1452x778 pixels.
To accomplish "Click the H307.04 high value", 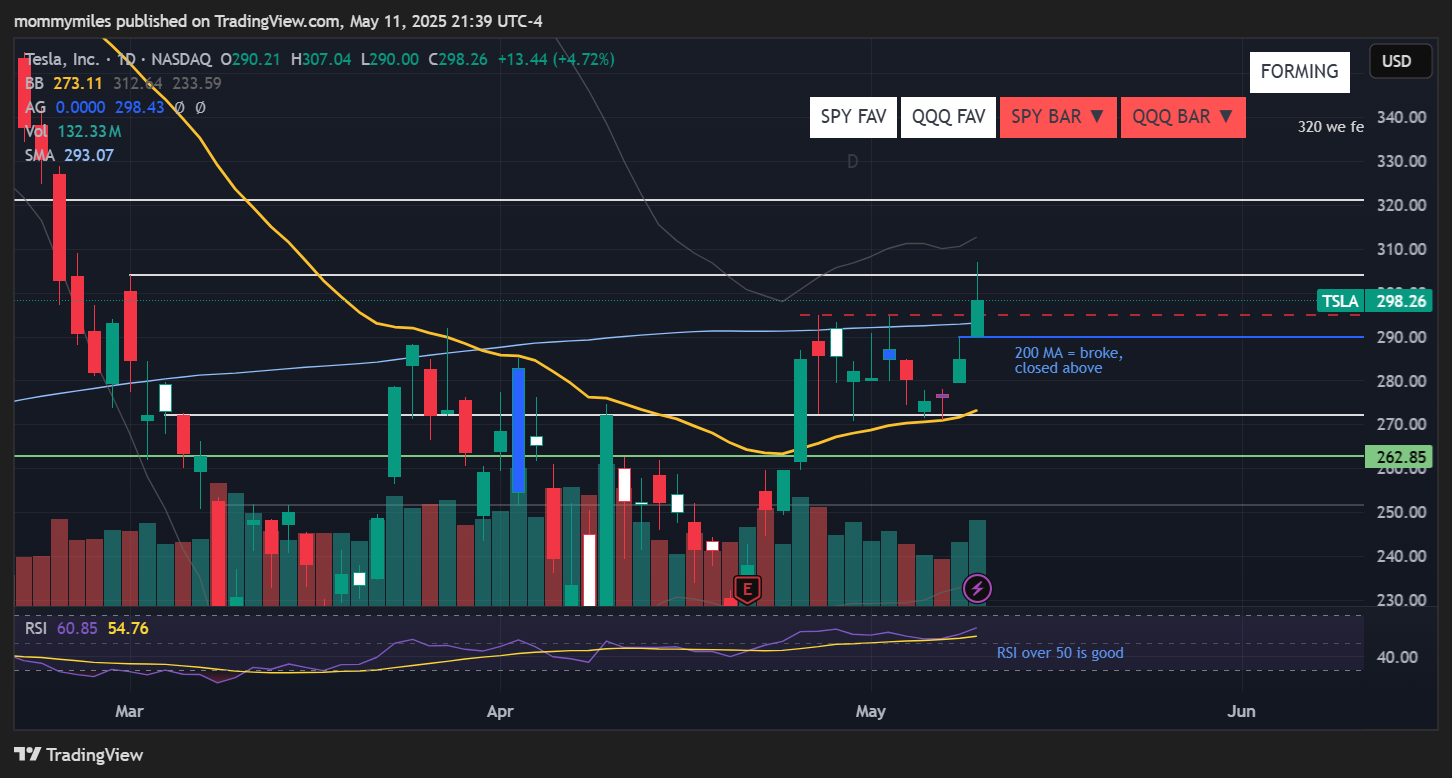I will tap(321, 59).
